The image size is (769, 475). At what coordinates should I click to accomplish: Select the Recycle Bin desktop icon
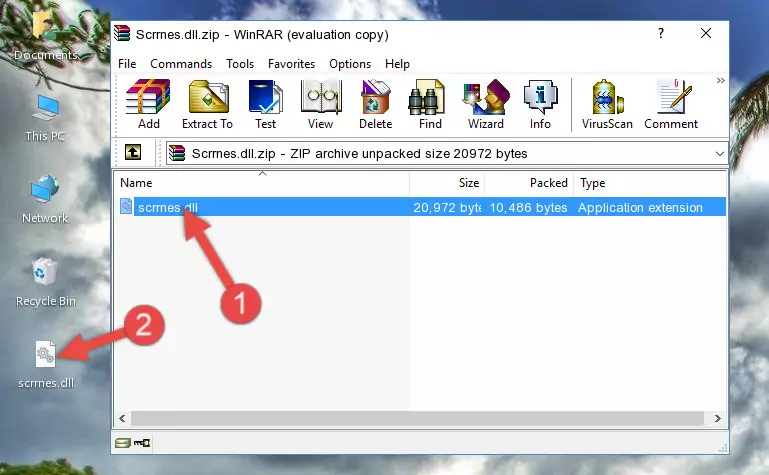coord(46,282)
